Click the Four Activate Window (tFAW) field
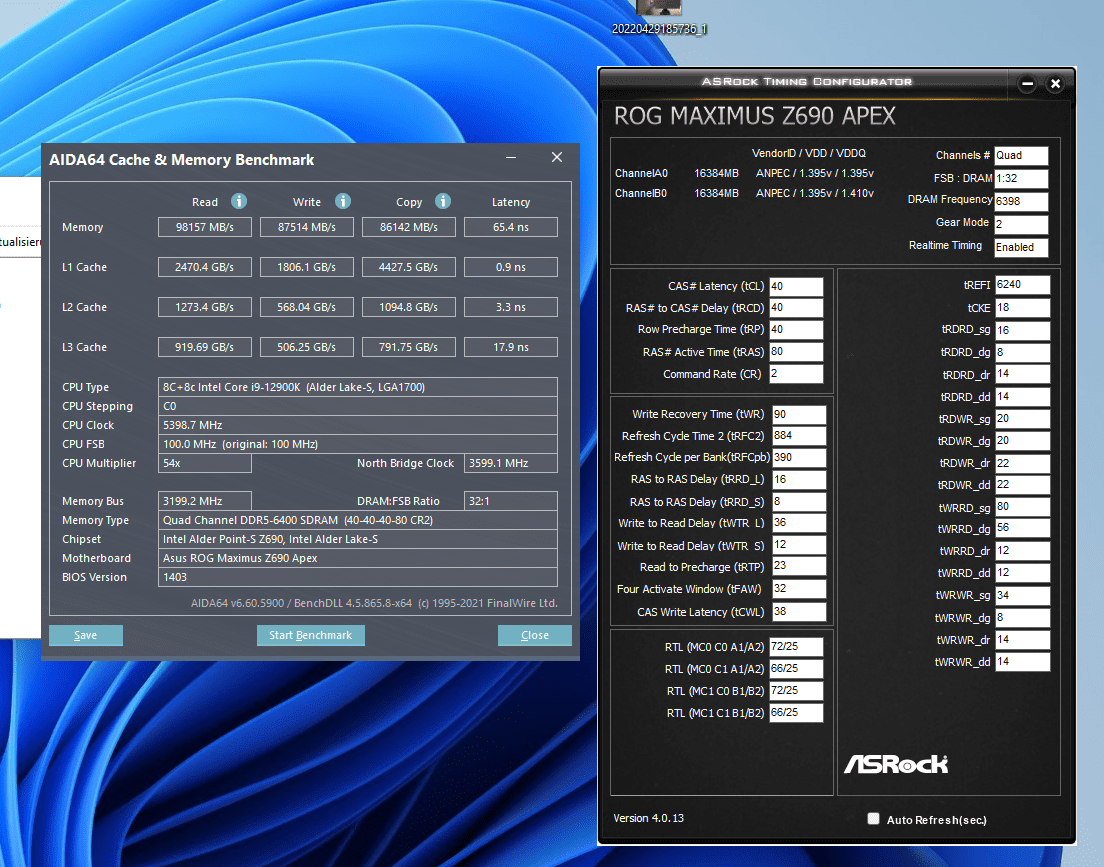Viewport: 1104px width, 867px height. (x=798, y=589)
